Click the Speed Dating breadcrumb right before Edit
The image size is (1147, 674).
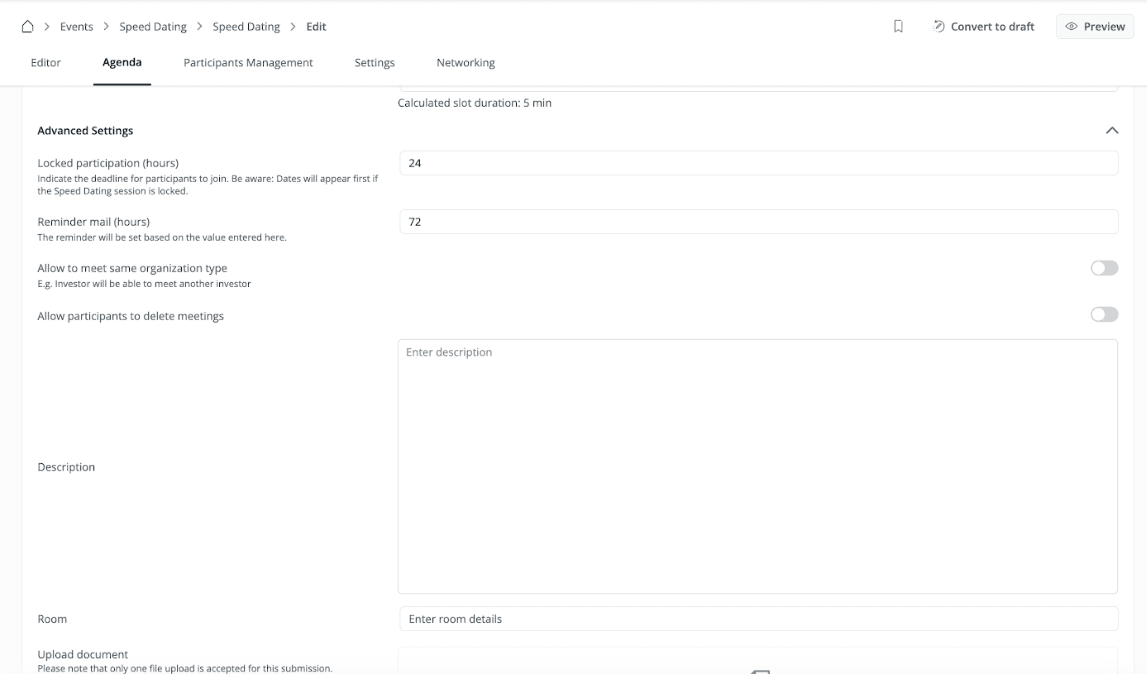tap(246, 27)
